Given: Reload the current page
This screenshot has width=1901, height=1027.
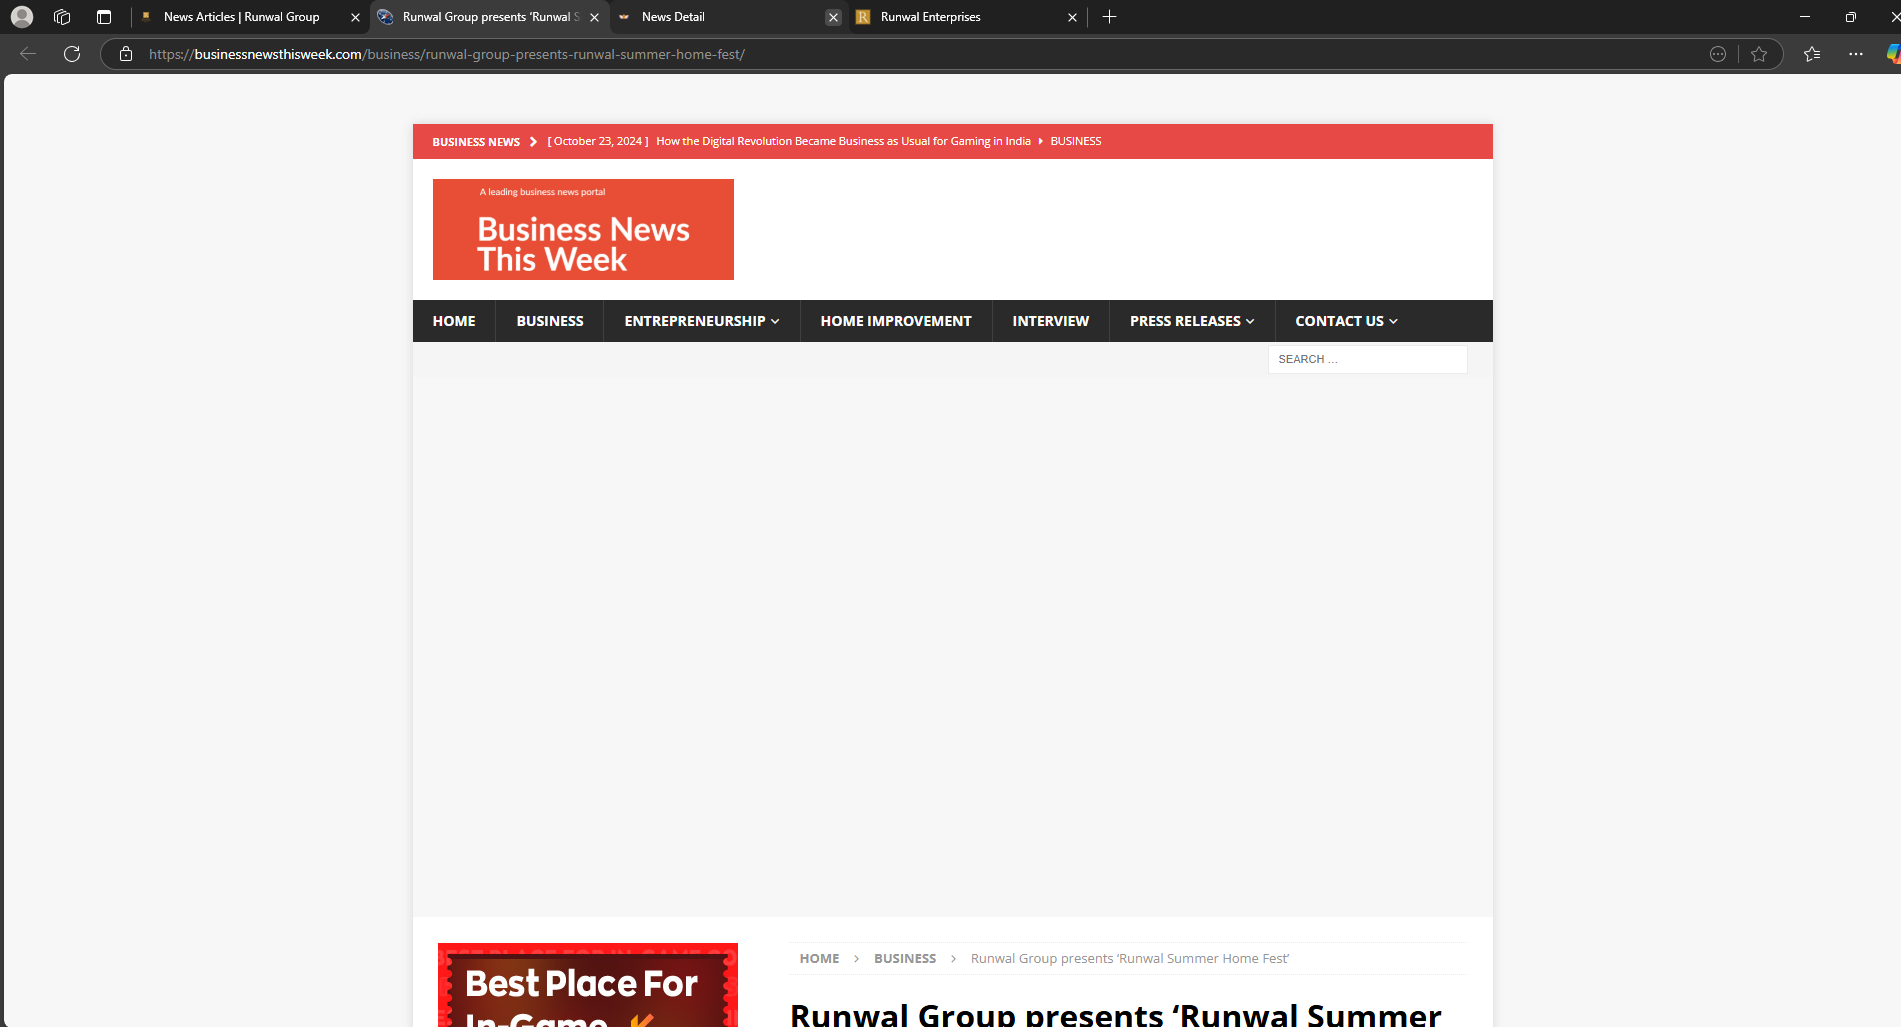Looking at the screenshot, I should [x=71, y=54].
